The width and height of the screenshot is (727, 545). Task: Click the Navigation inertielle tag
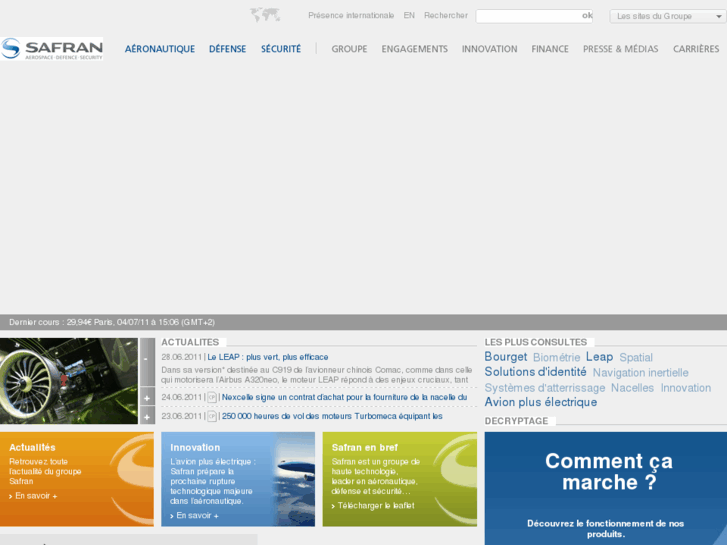click(x=641, y=373)
